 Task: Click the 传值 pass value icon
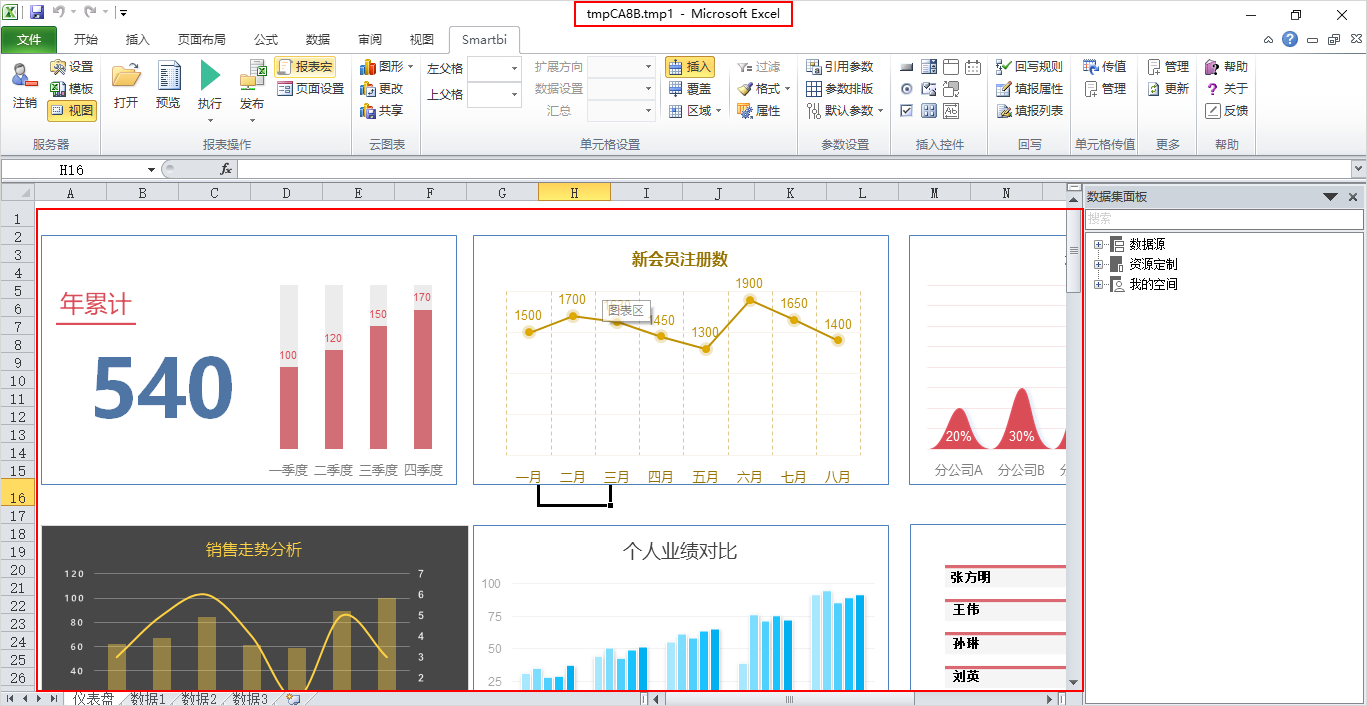[x=1090, y=66]
